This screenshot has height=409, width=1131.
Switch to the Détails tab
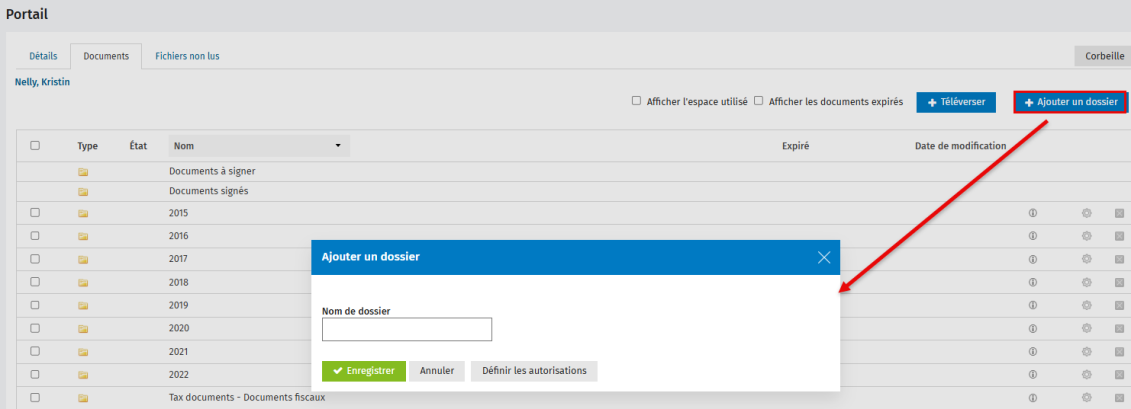pyautogui.click(x=43, y=56)
